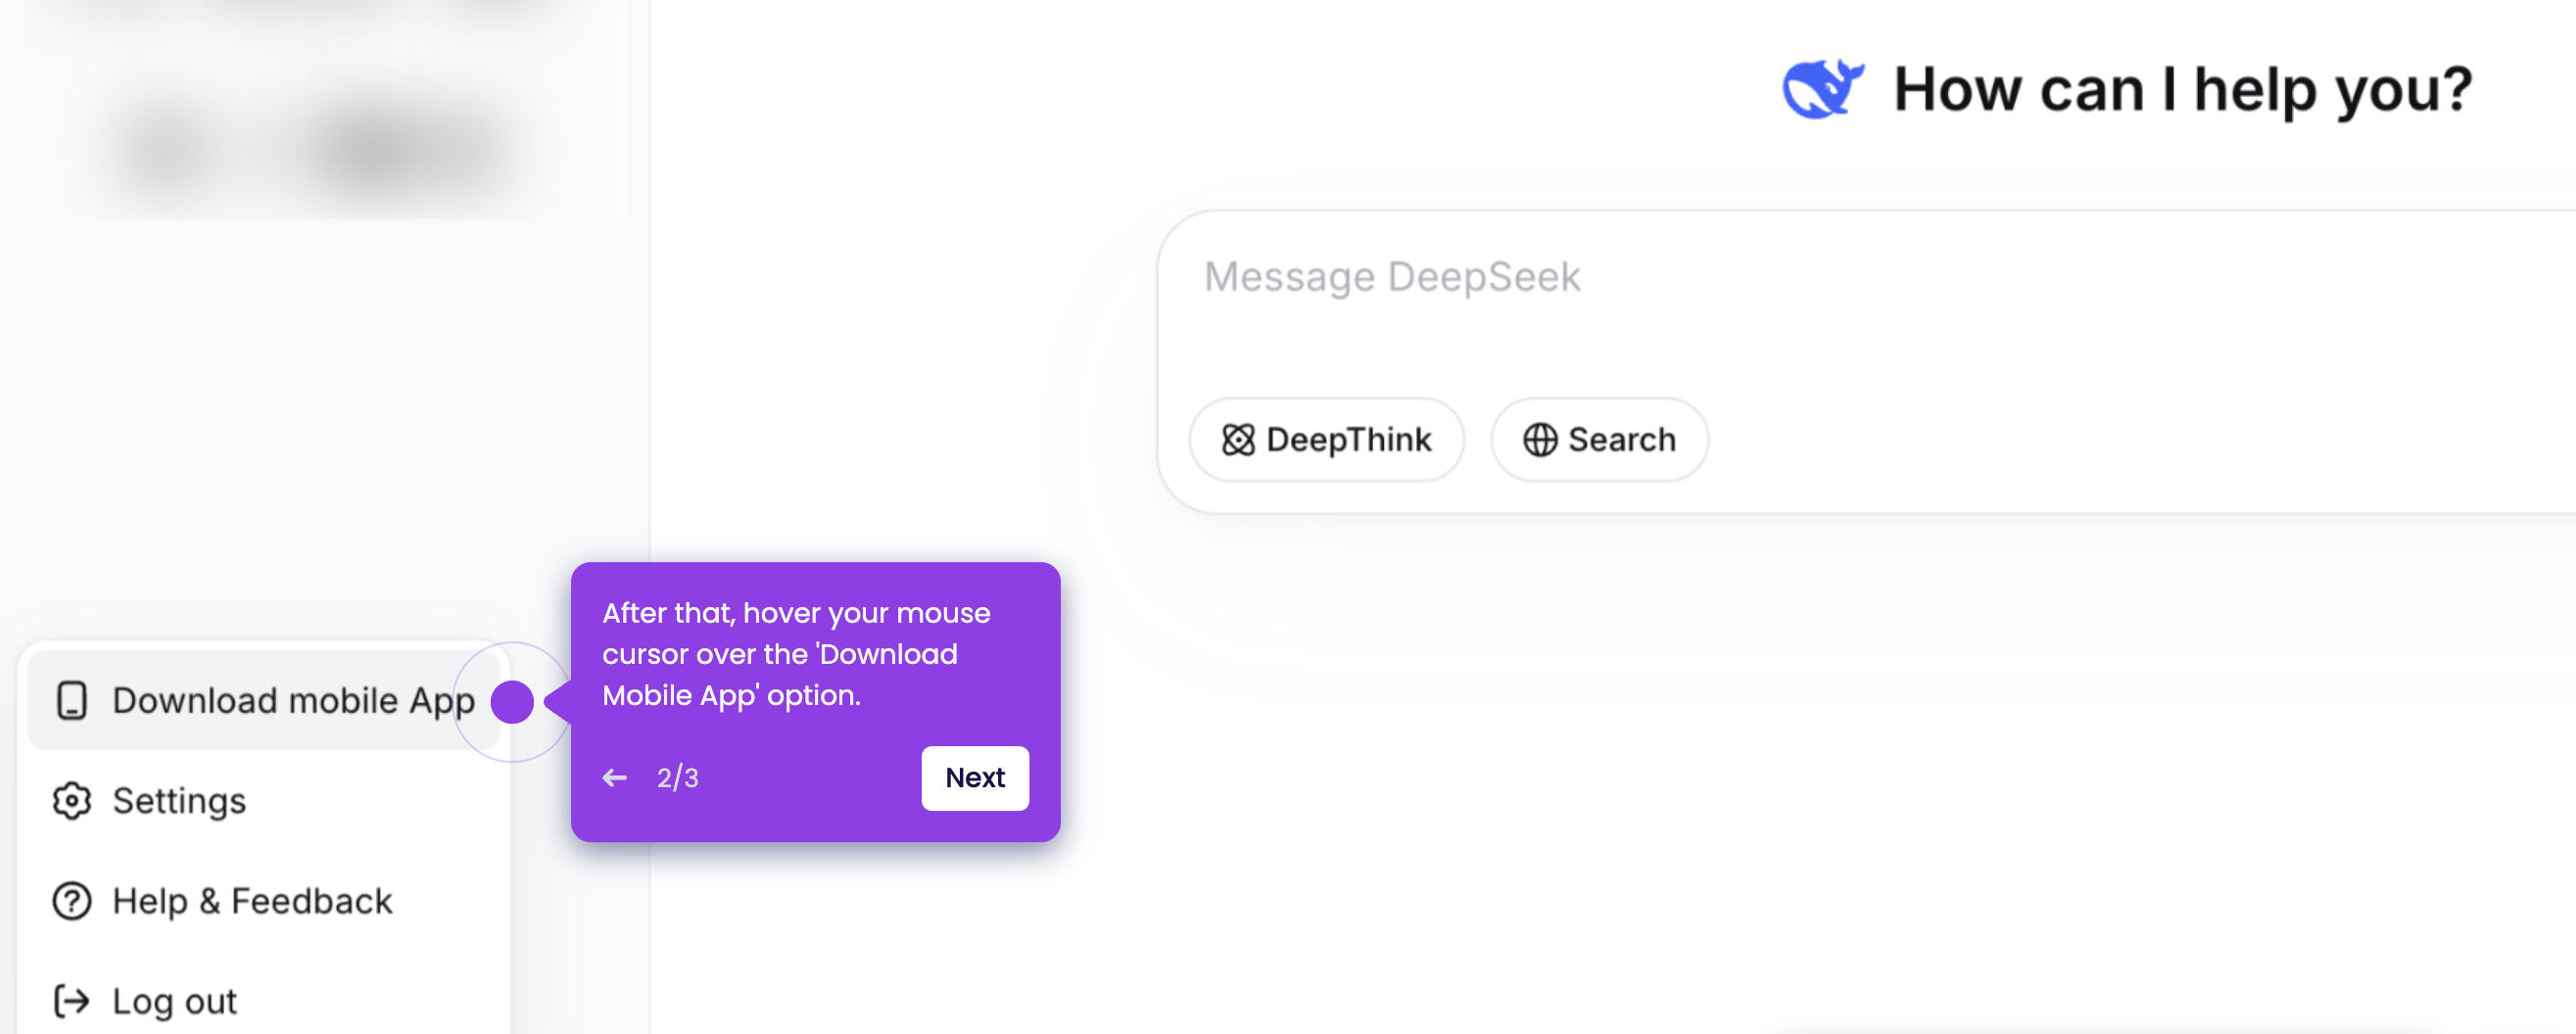This screenshot has width=2576, height=1034.
Task: Click the 'How can I help you?' heading
Action: [2183, 89]
